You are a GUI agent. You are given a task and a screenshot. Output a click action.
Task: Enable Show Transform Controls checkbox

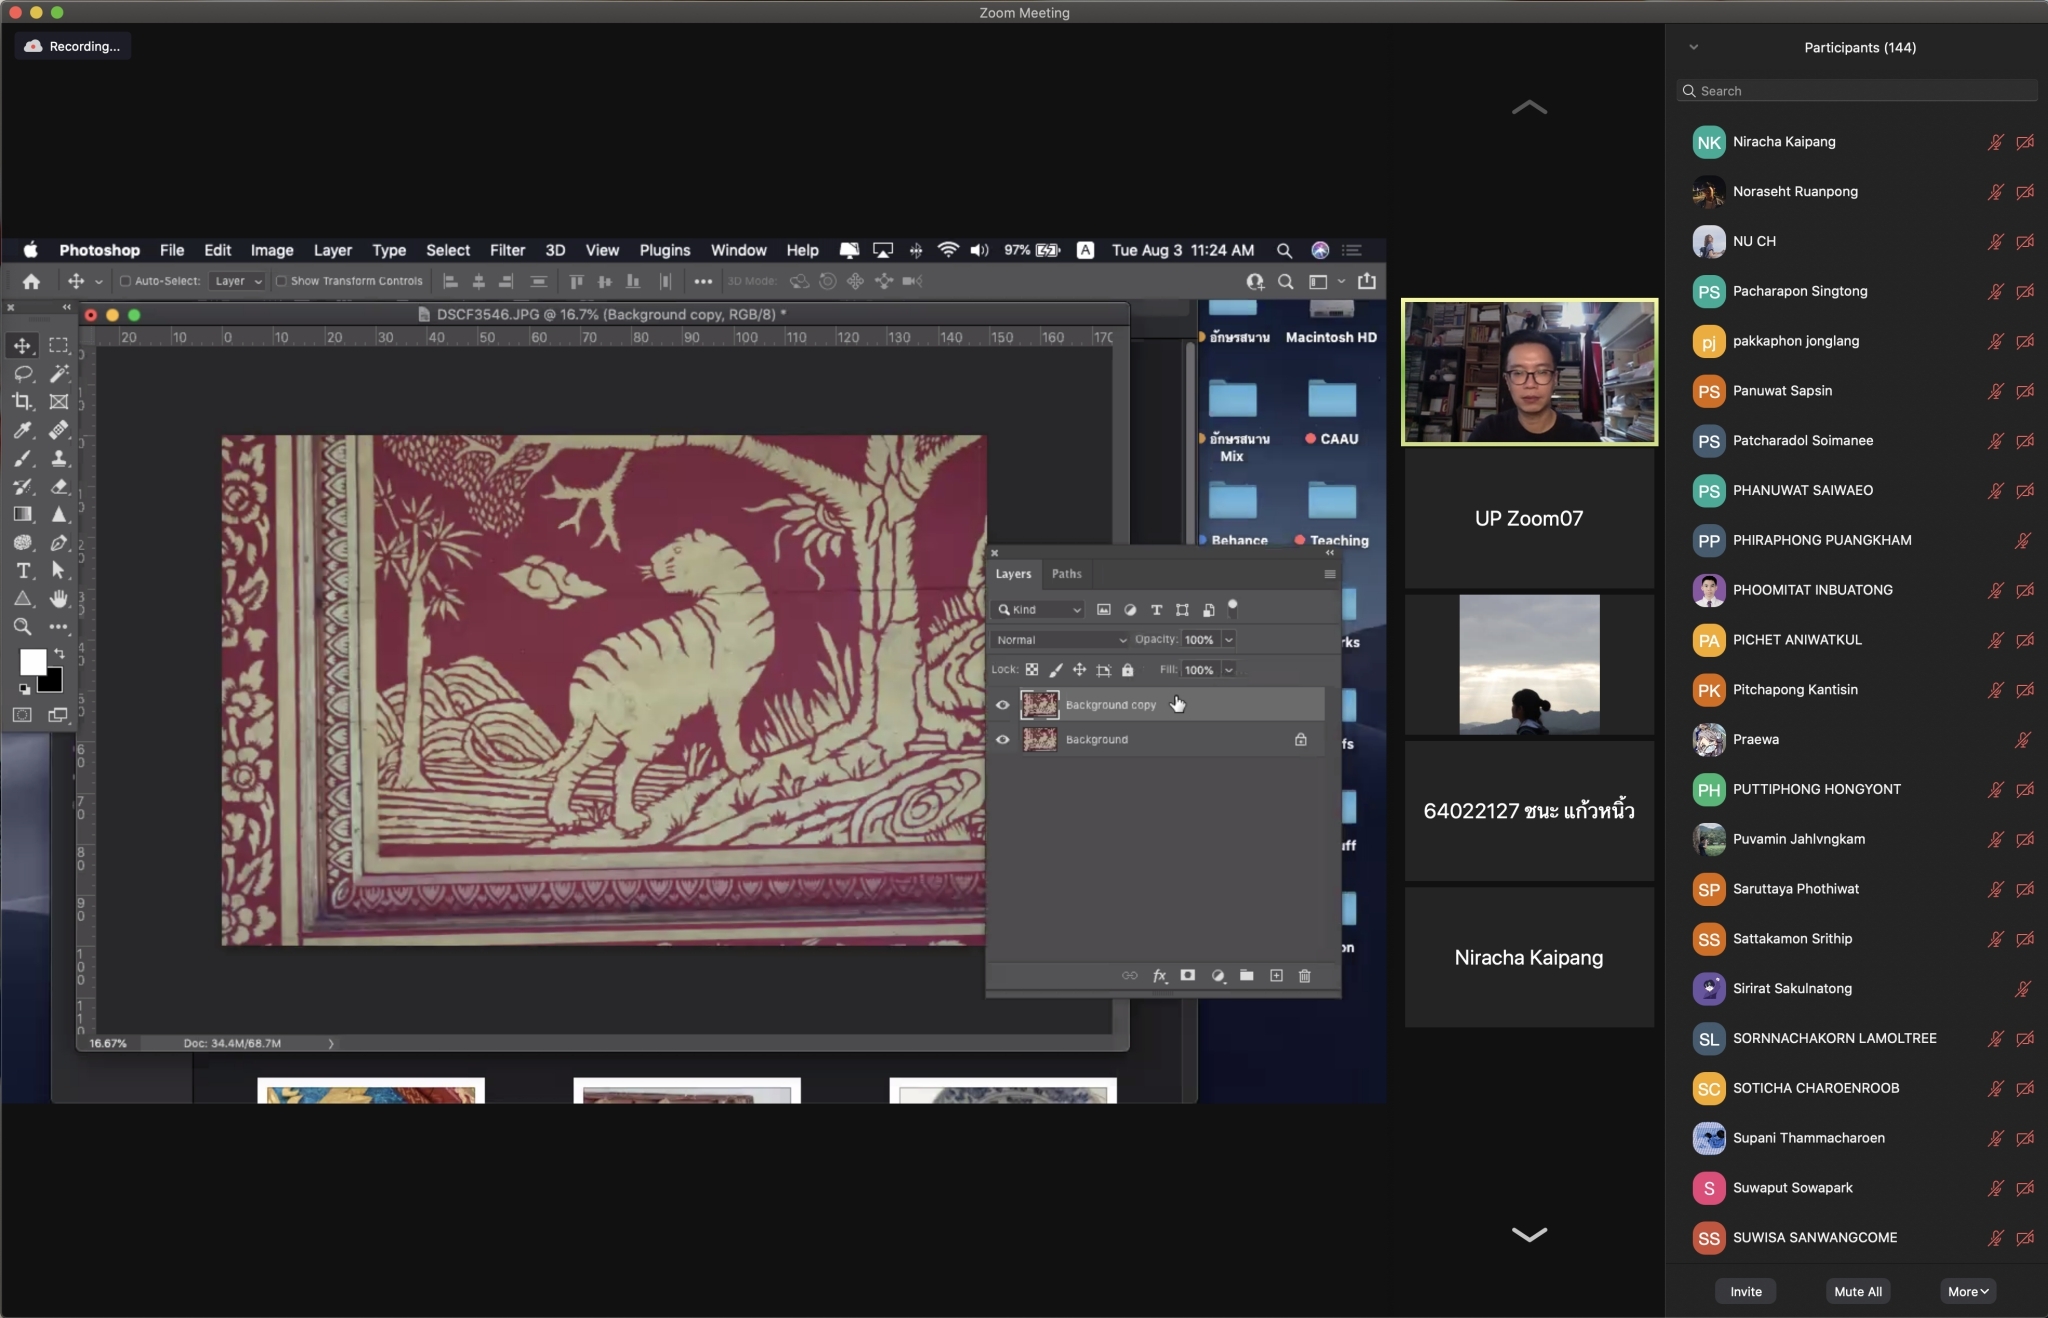tap(281, 281)
